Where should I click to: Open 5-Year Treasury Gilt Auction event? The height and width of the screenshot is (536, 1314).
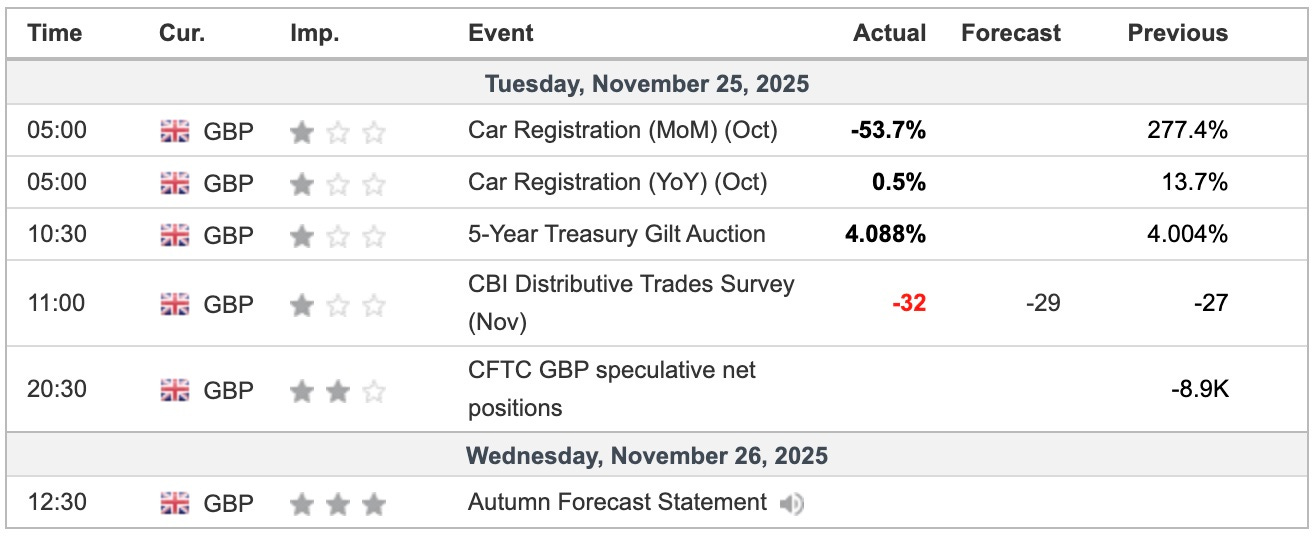tap(616, 235)
